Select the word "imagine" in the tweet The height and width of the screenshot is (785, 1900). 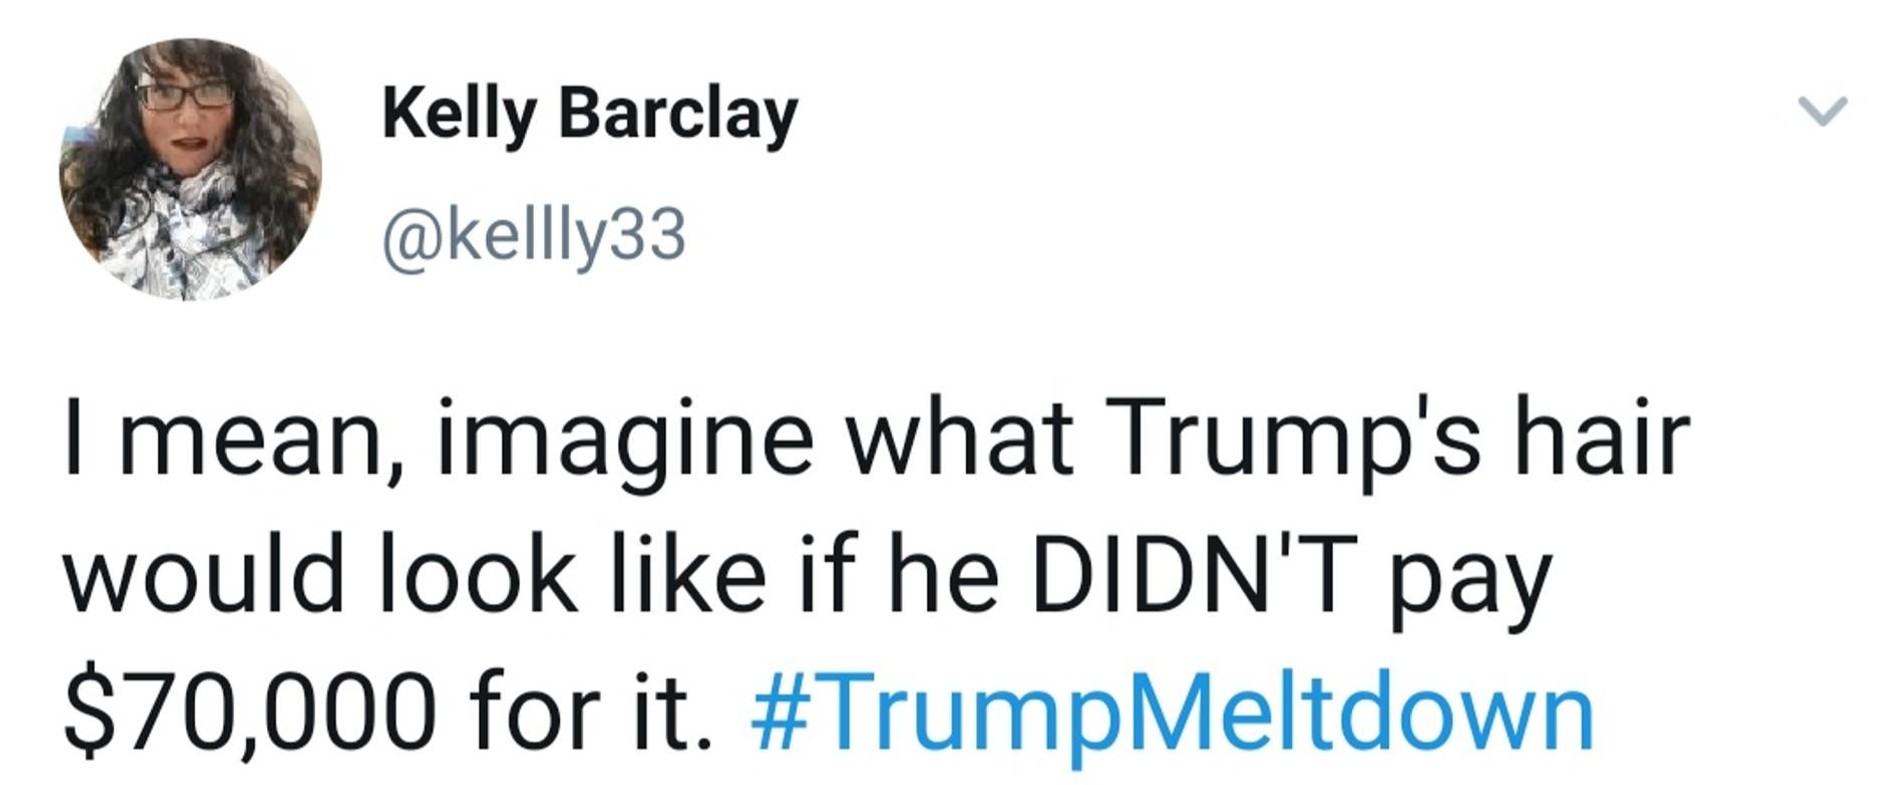click(x=624, y=442)
